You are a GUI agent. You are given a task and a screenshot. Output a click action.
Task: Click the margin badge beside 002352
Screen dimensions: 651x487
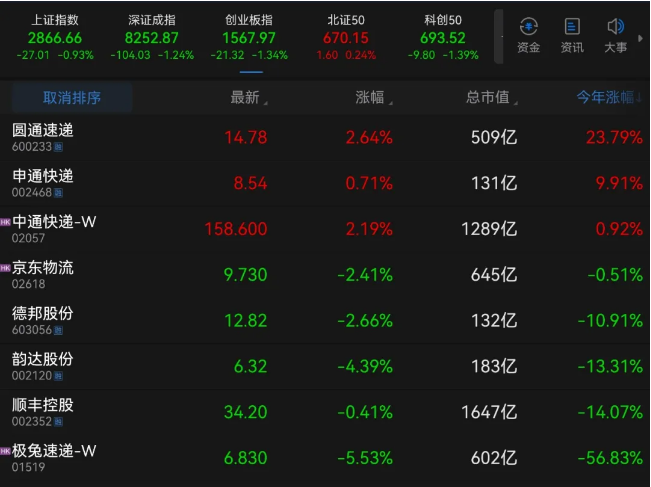[58, 422]
